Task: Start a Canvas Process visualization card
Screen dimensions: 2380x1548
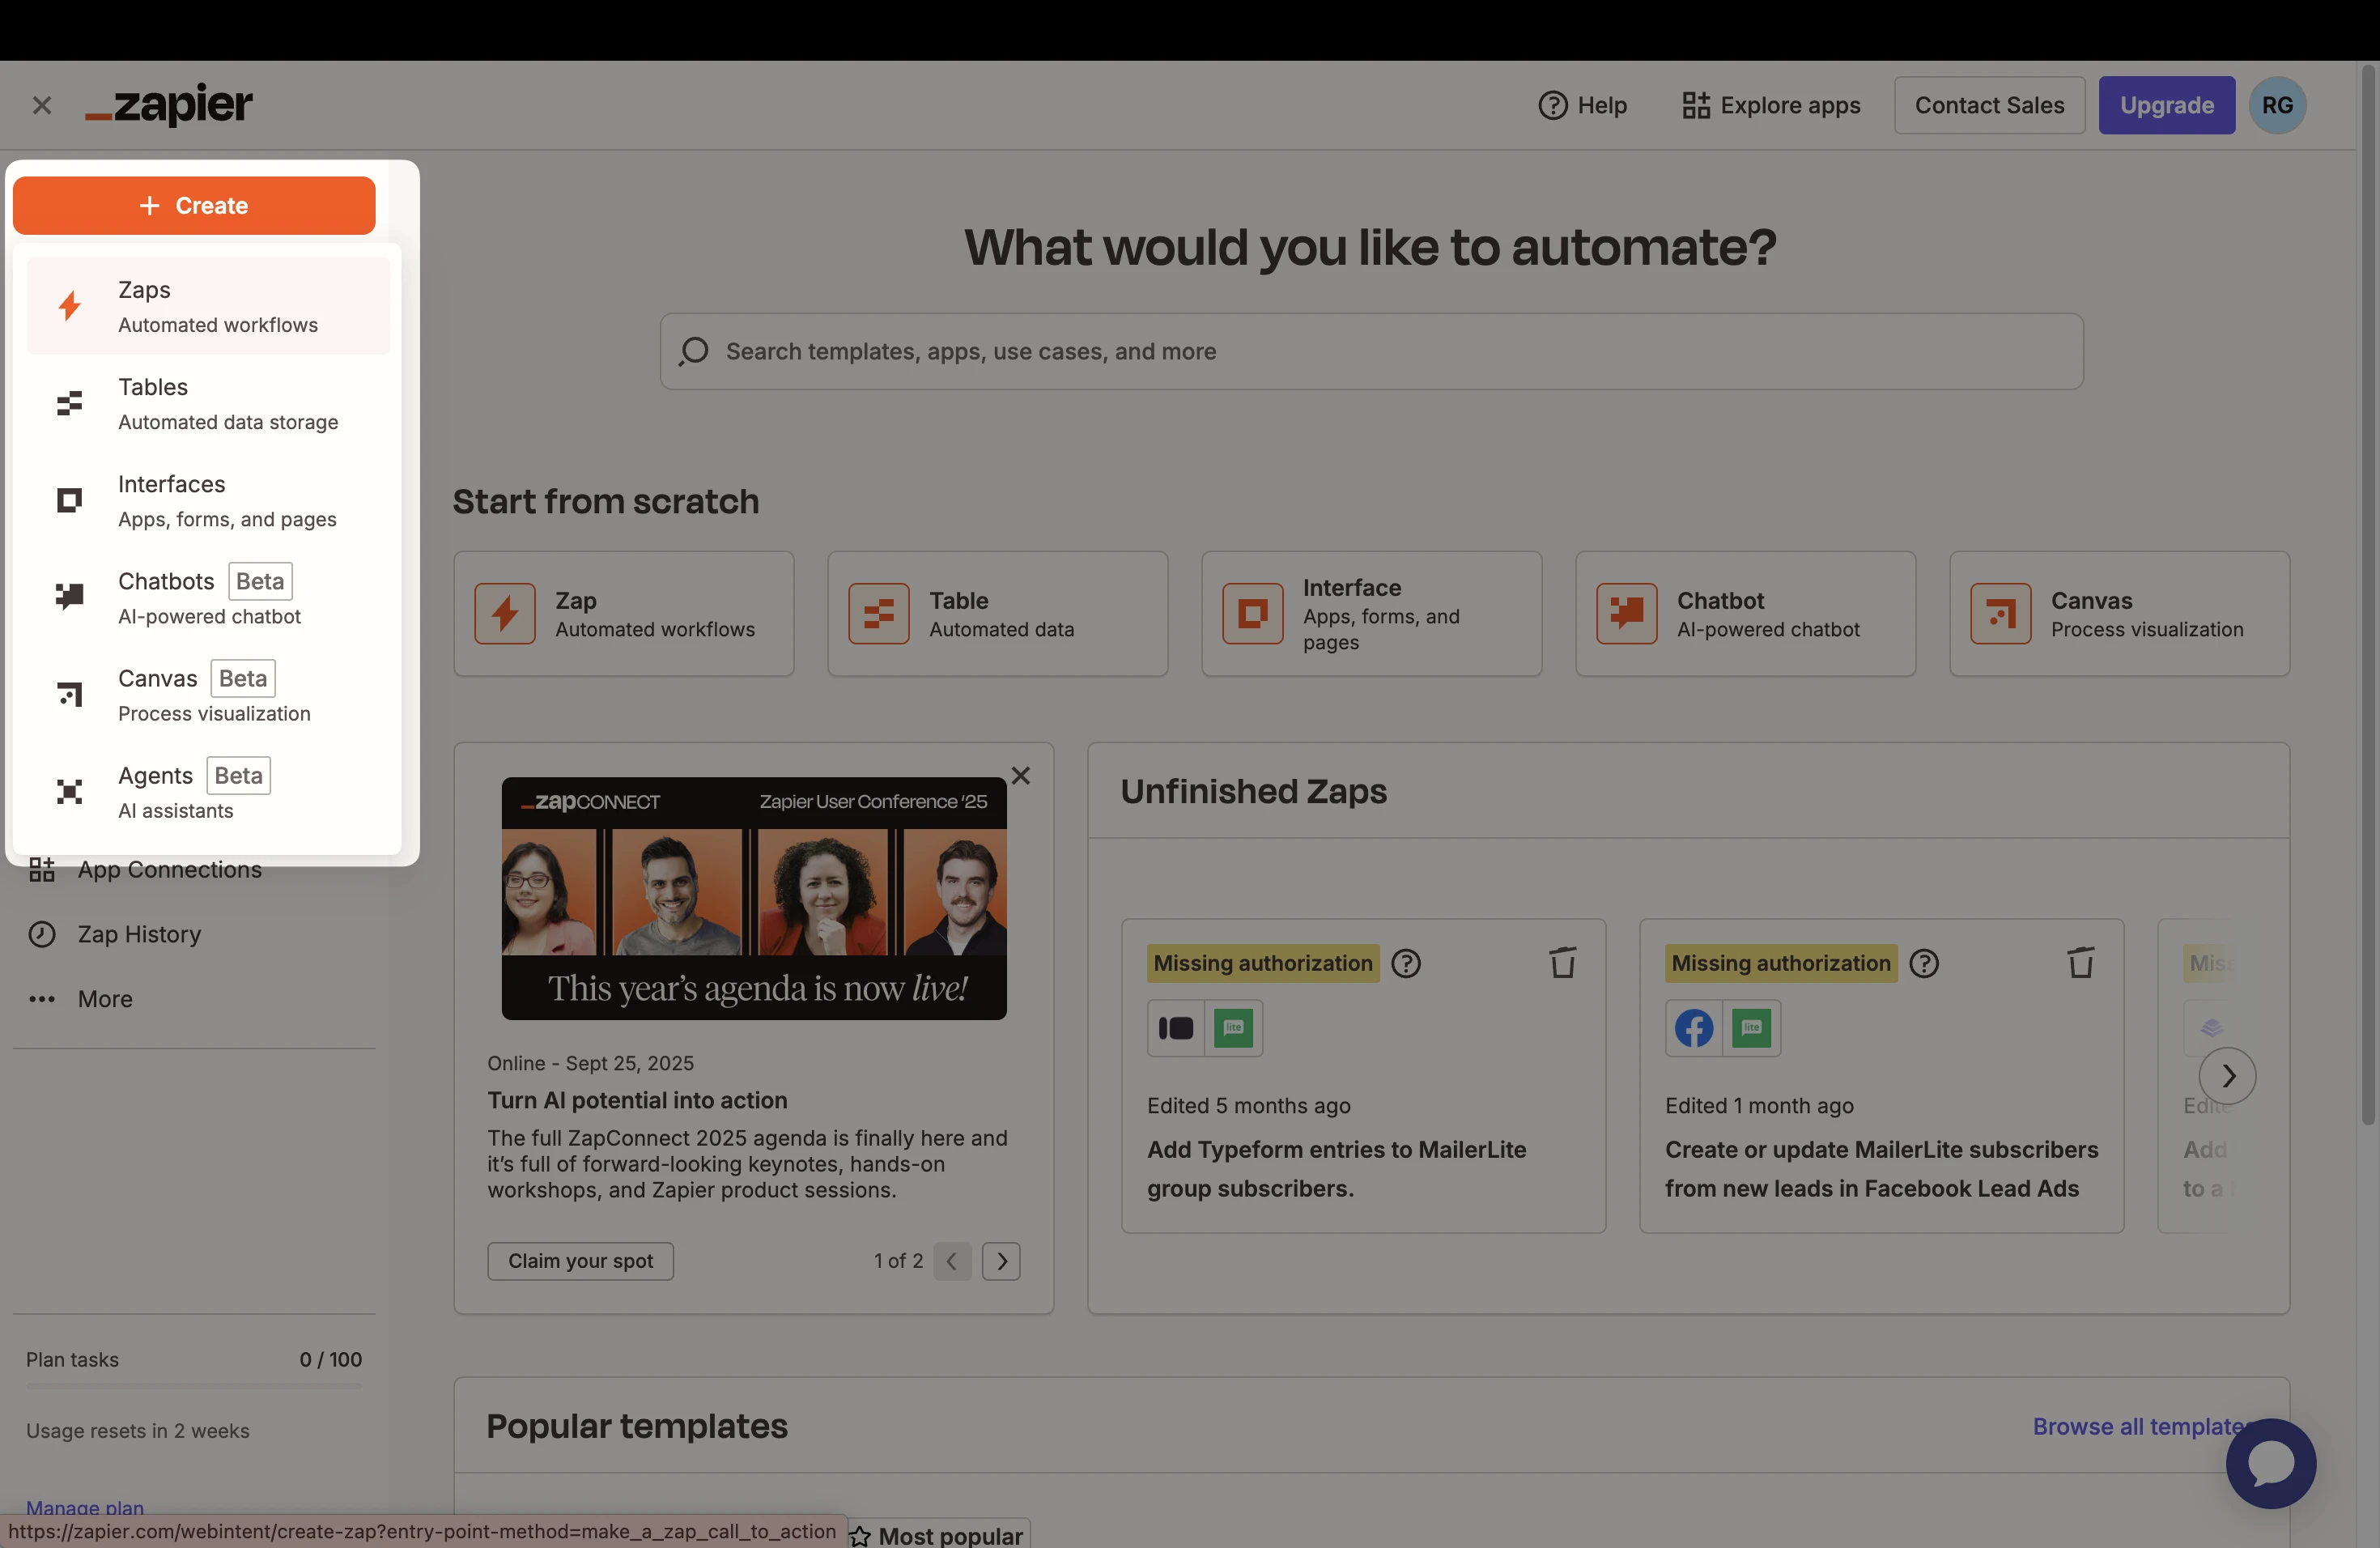Action: coord(2119,613)
